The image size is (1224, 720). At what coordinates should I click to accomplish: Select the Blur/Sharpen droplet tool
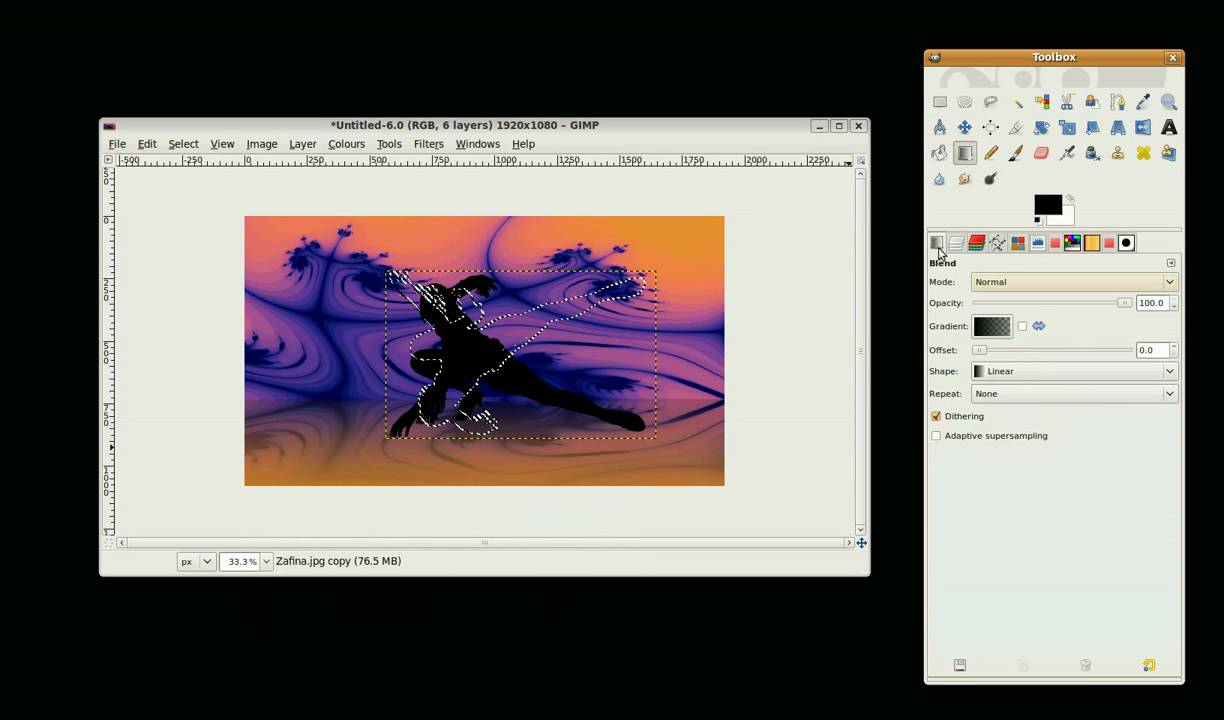pyautogui.click(x=940, y=179)
